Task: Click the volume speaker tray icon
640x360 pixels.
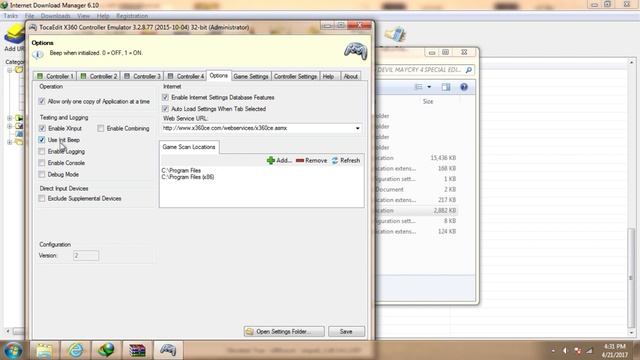Action: coord(565,351)
